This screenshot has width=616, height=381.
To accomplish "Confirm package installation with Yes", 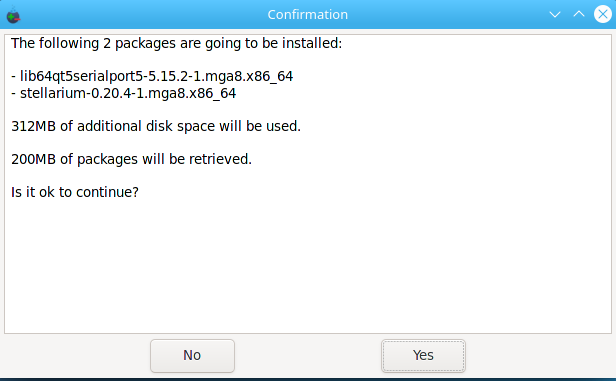I will pos(423,355).
